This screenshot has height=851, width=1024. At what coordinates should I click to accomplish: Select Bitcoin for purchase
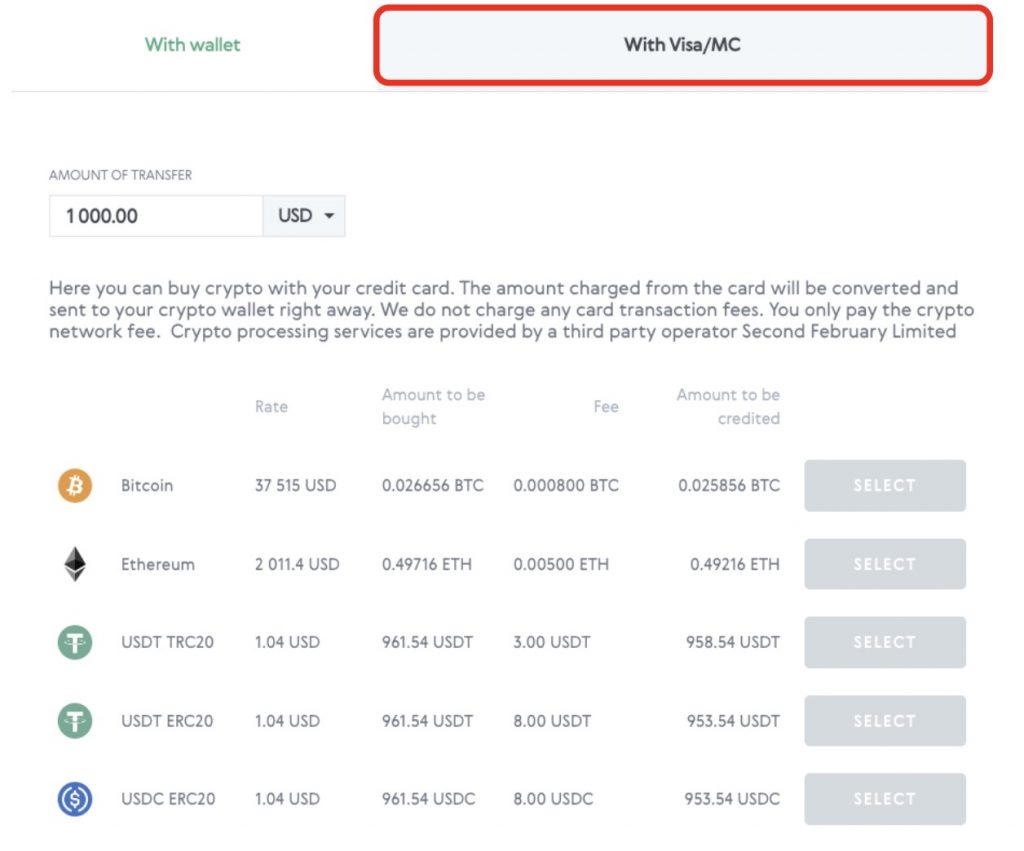pos(884,485)
